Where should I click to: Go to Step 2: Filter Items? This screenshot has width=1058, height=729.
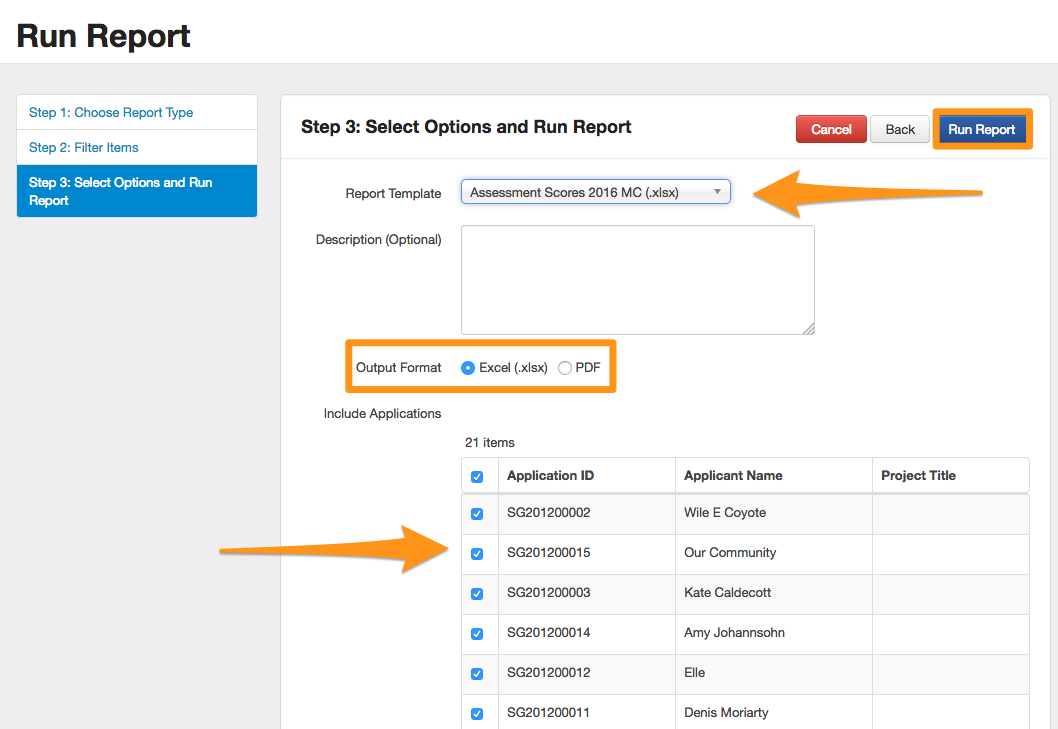84,148
